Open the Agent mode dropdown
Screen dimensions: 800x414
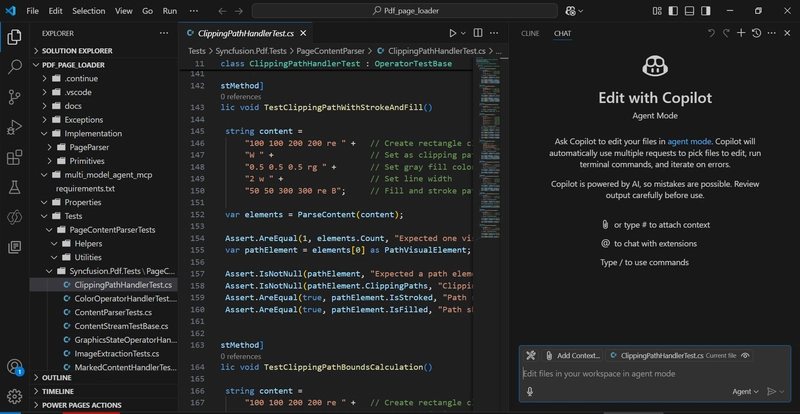click(745, 392)
